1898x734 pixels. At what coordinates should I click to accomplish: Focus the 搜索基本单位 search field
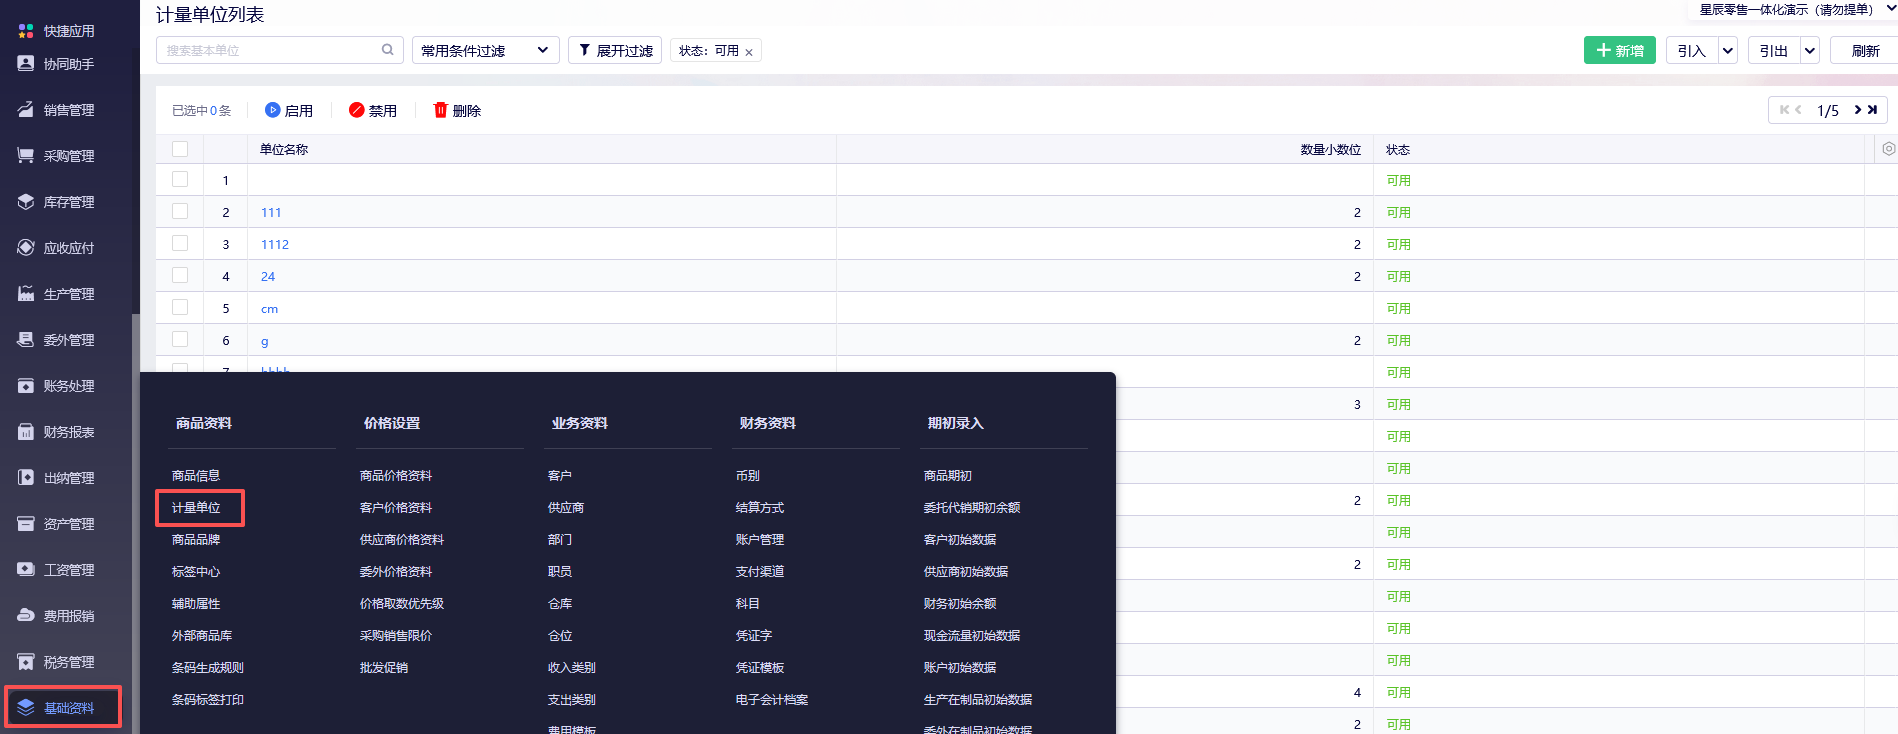[280, 50]
